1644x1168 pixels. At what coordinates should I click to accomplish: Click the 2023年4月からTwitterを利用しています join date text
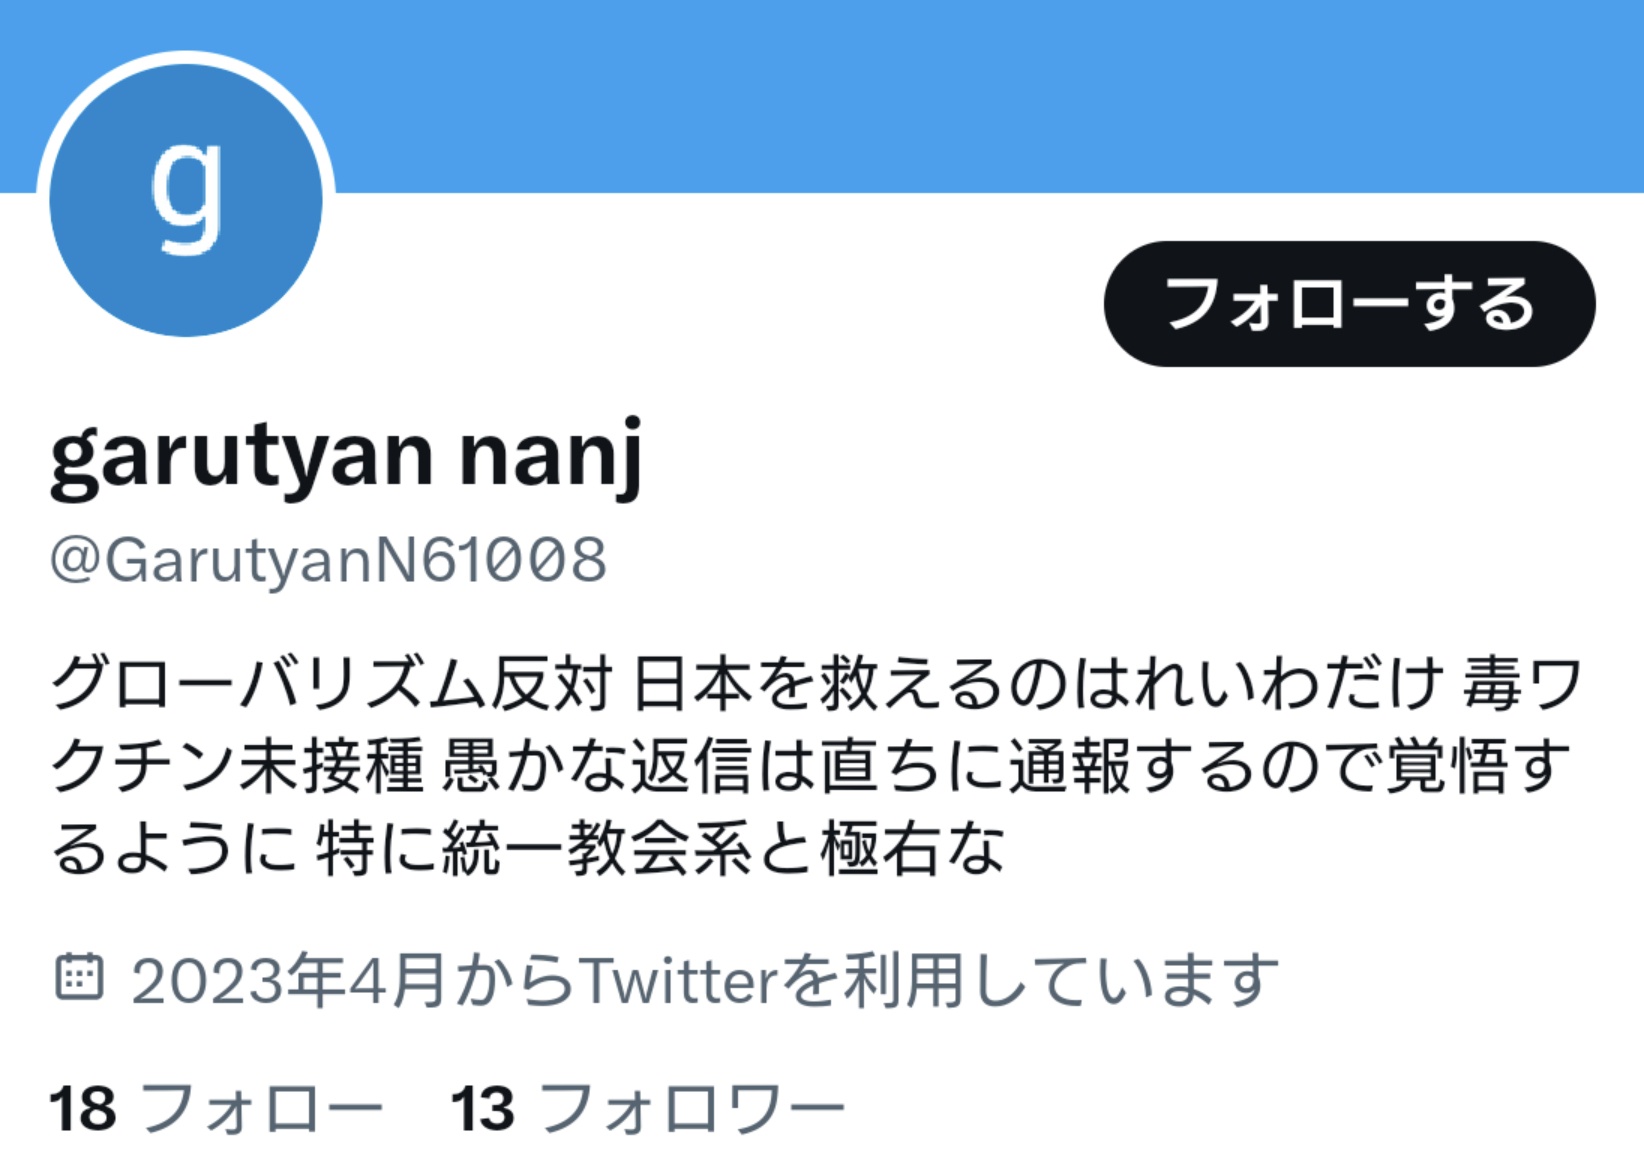tap(705, 980)
